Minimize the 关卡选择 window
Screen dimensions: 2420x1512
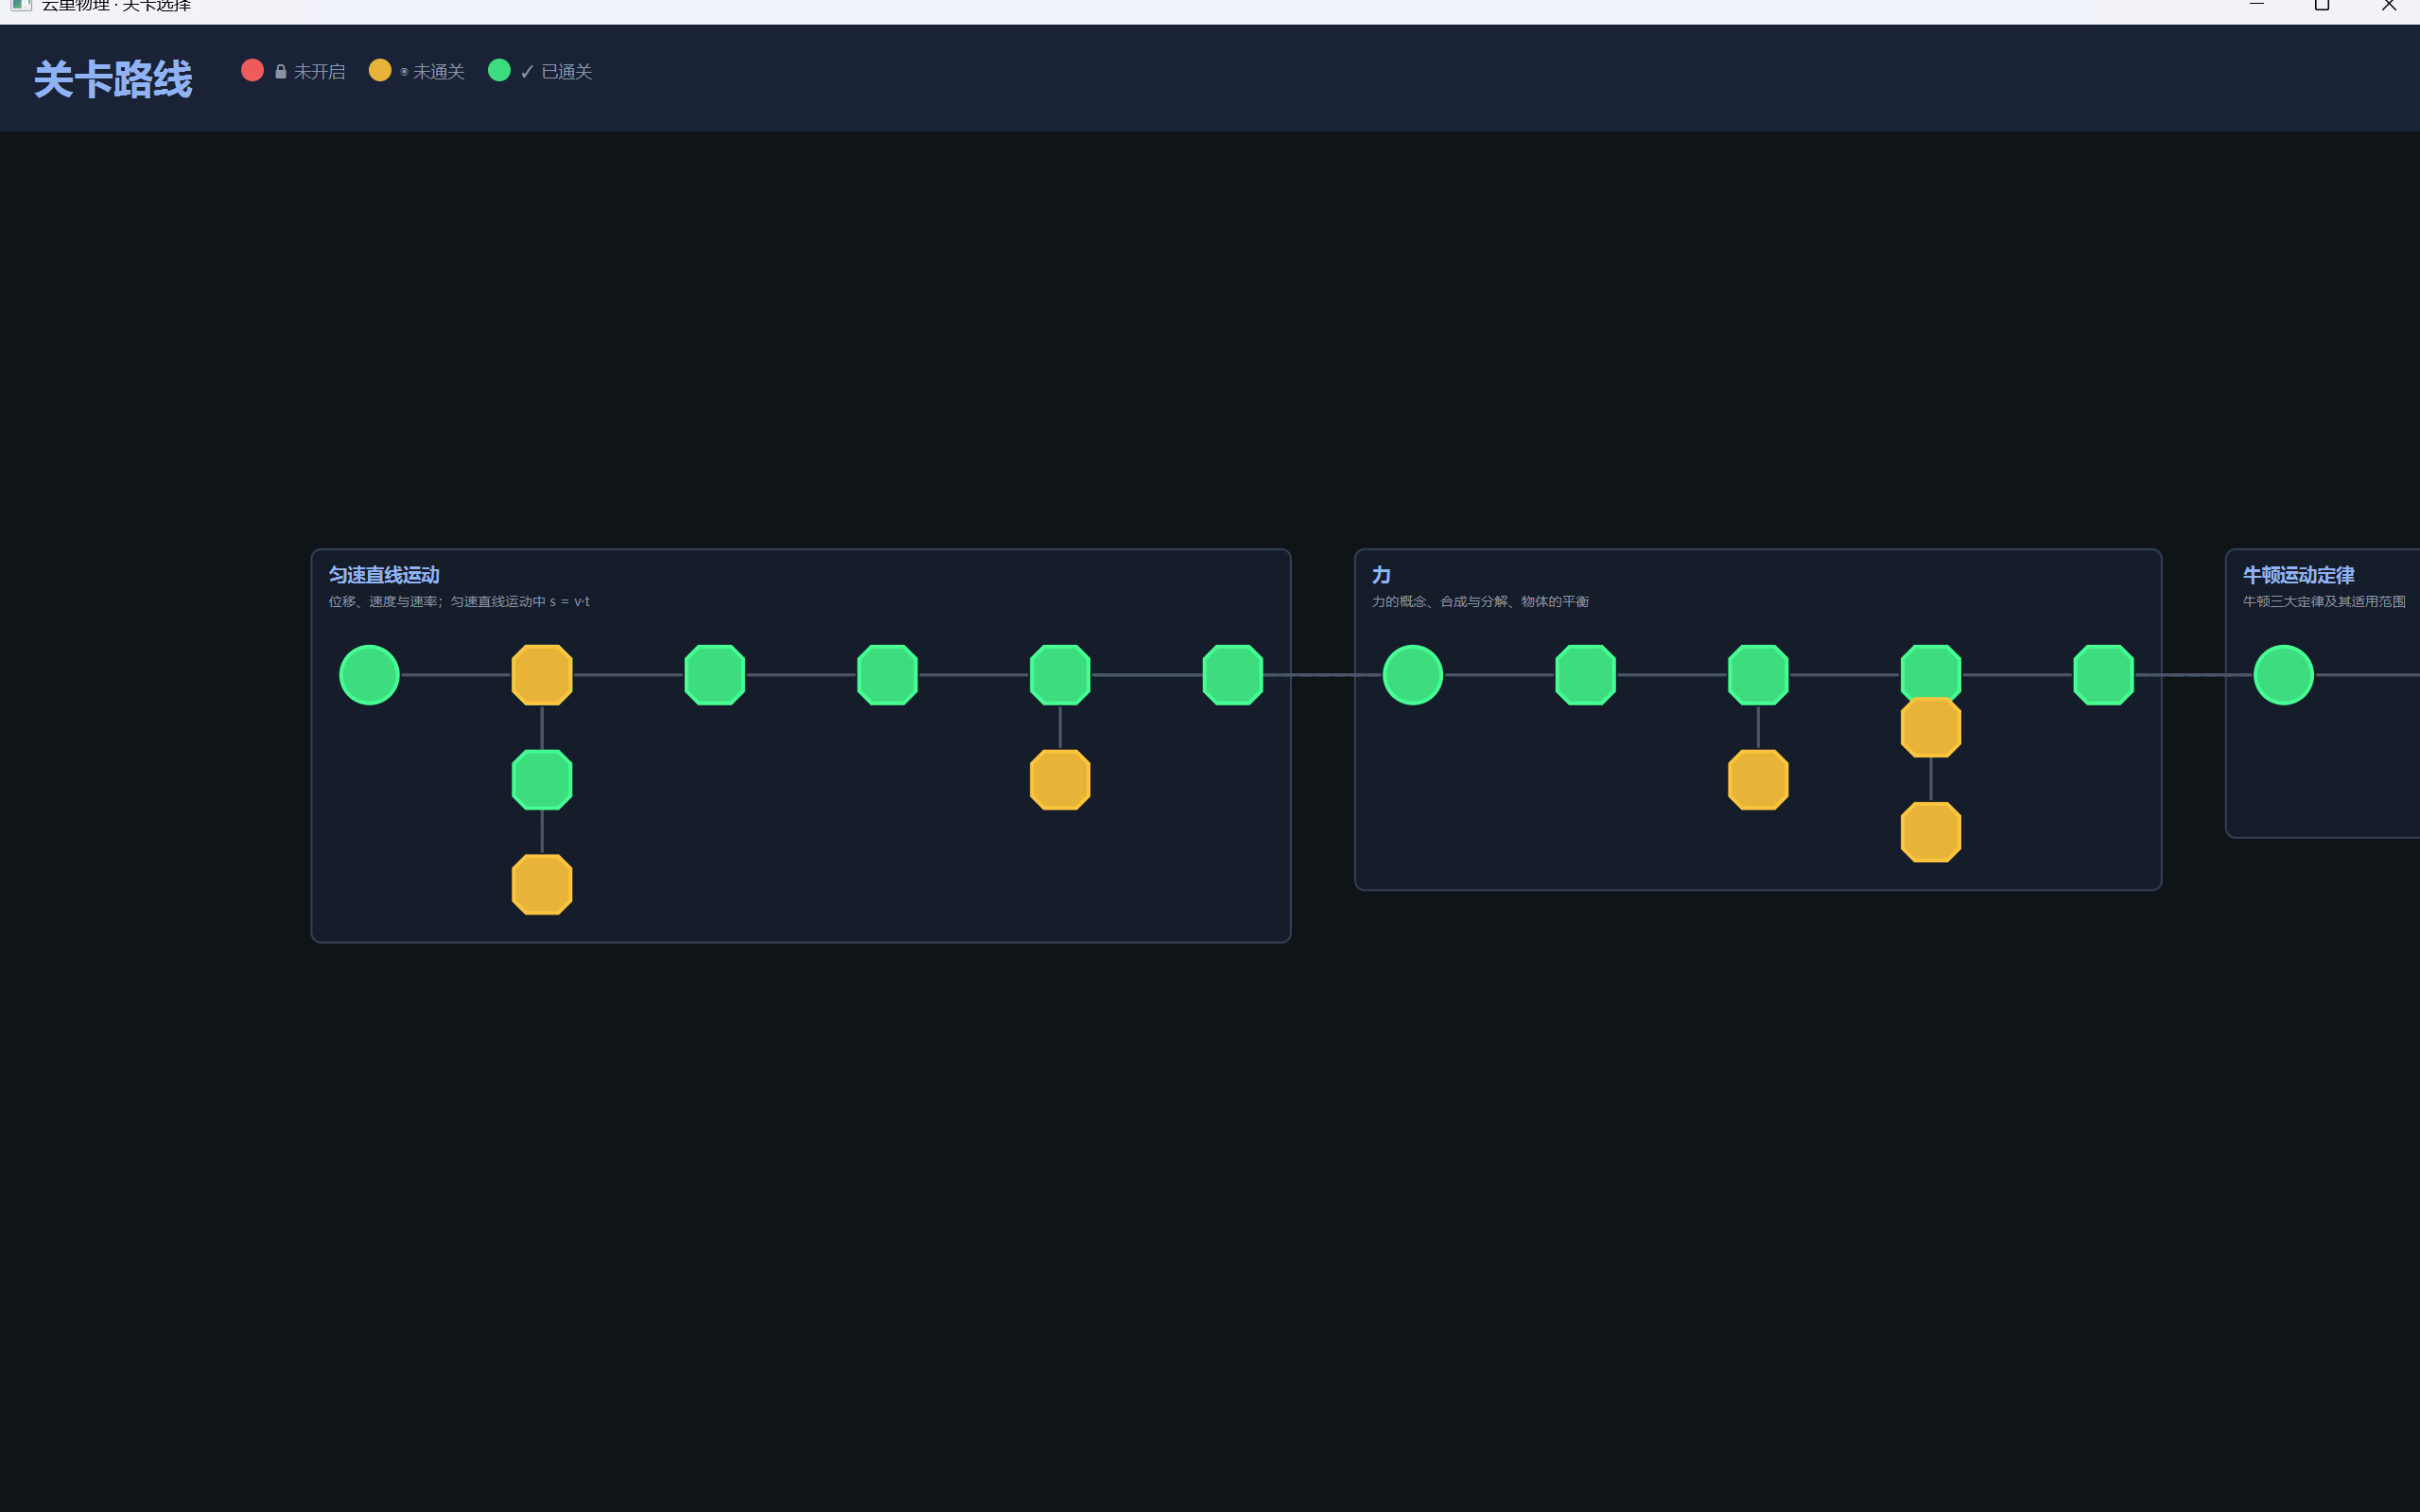point(2257,5)
